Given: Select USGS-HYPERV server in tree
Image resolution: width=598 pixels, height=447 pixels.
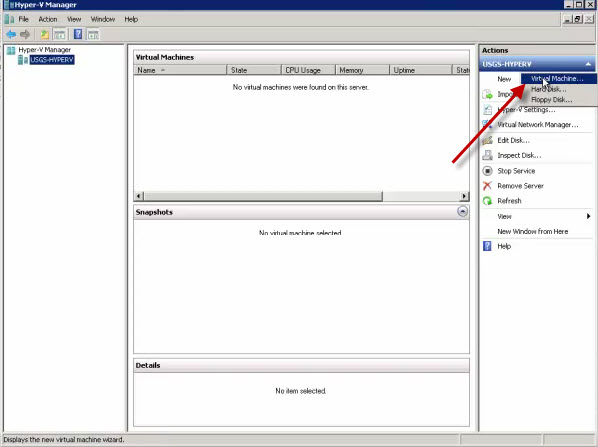Looking at the screenshot, I should pyautogui.click(x=52, y=59).
